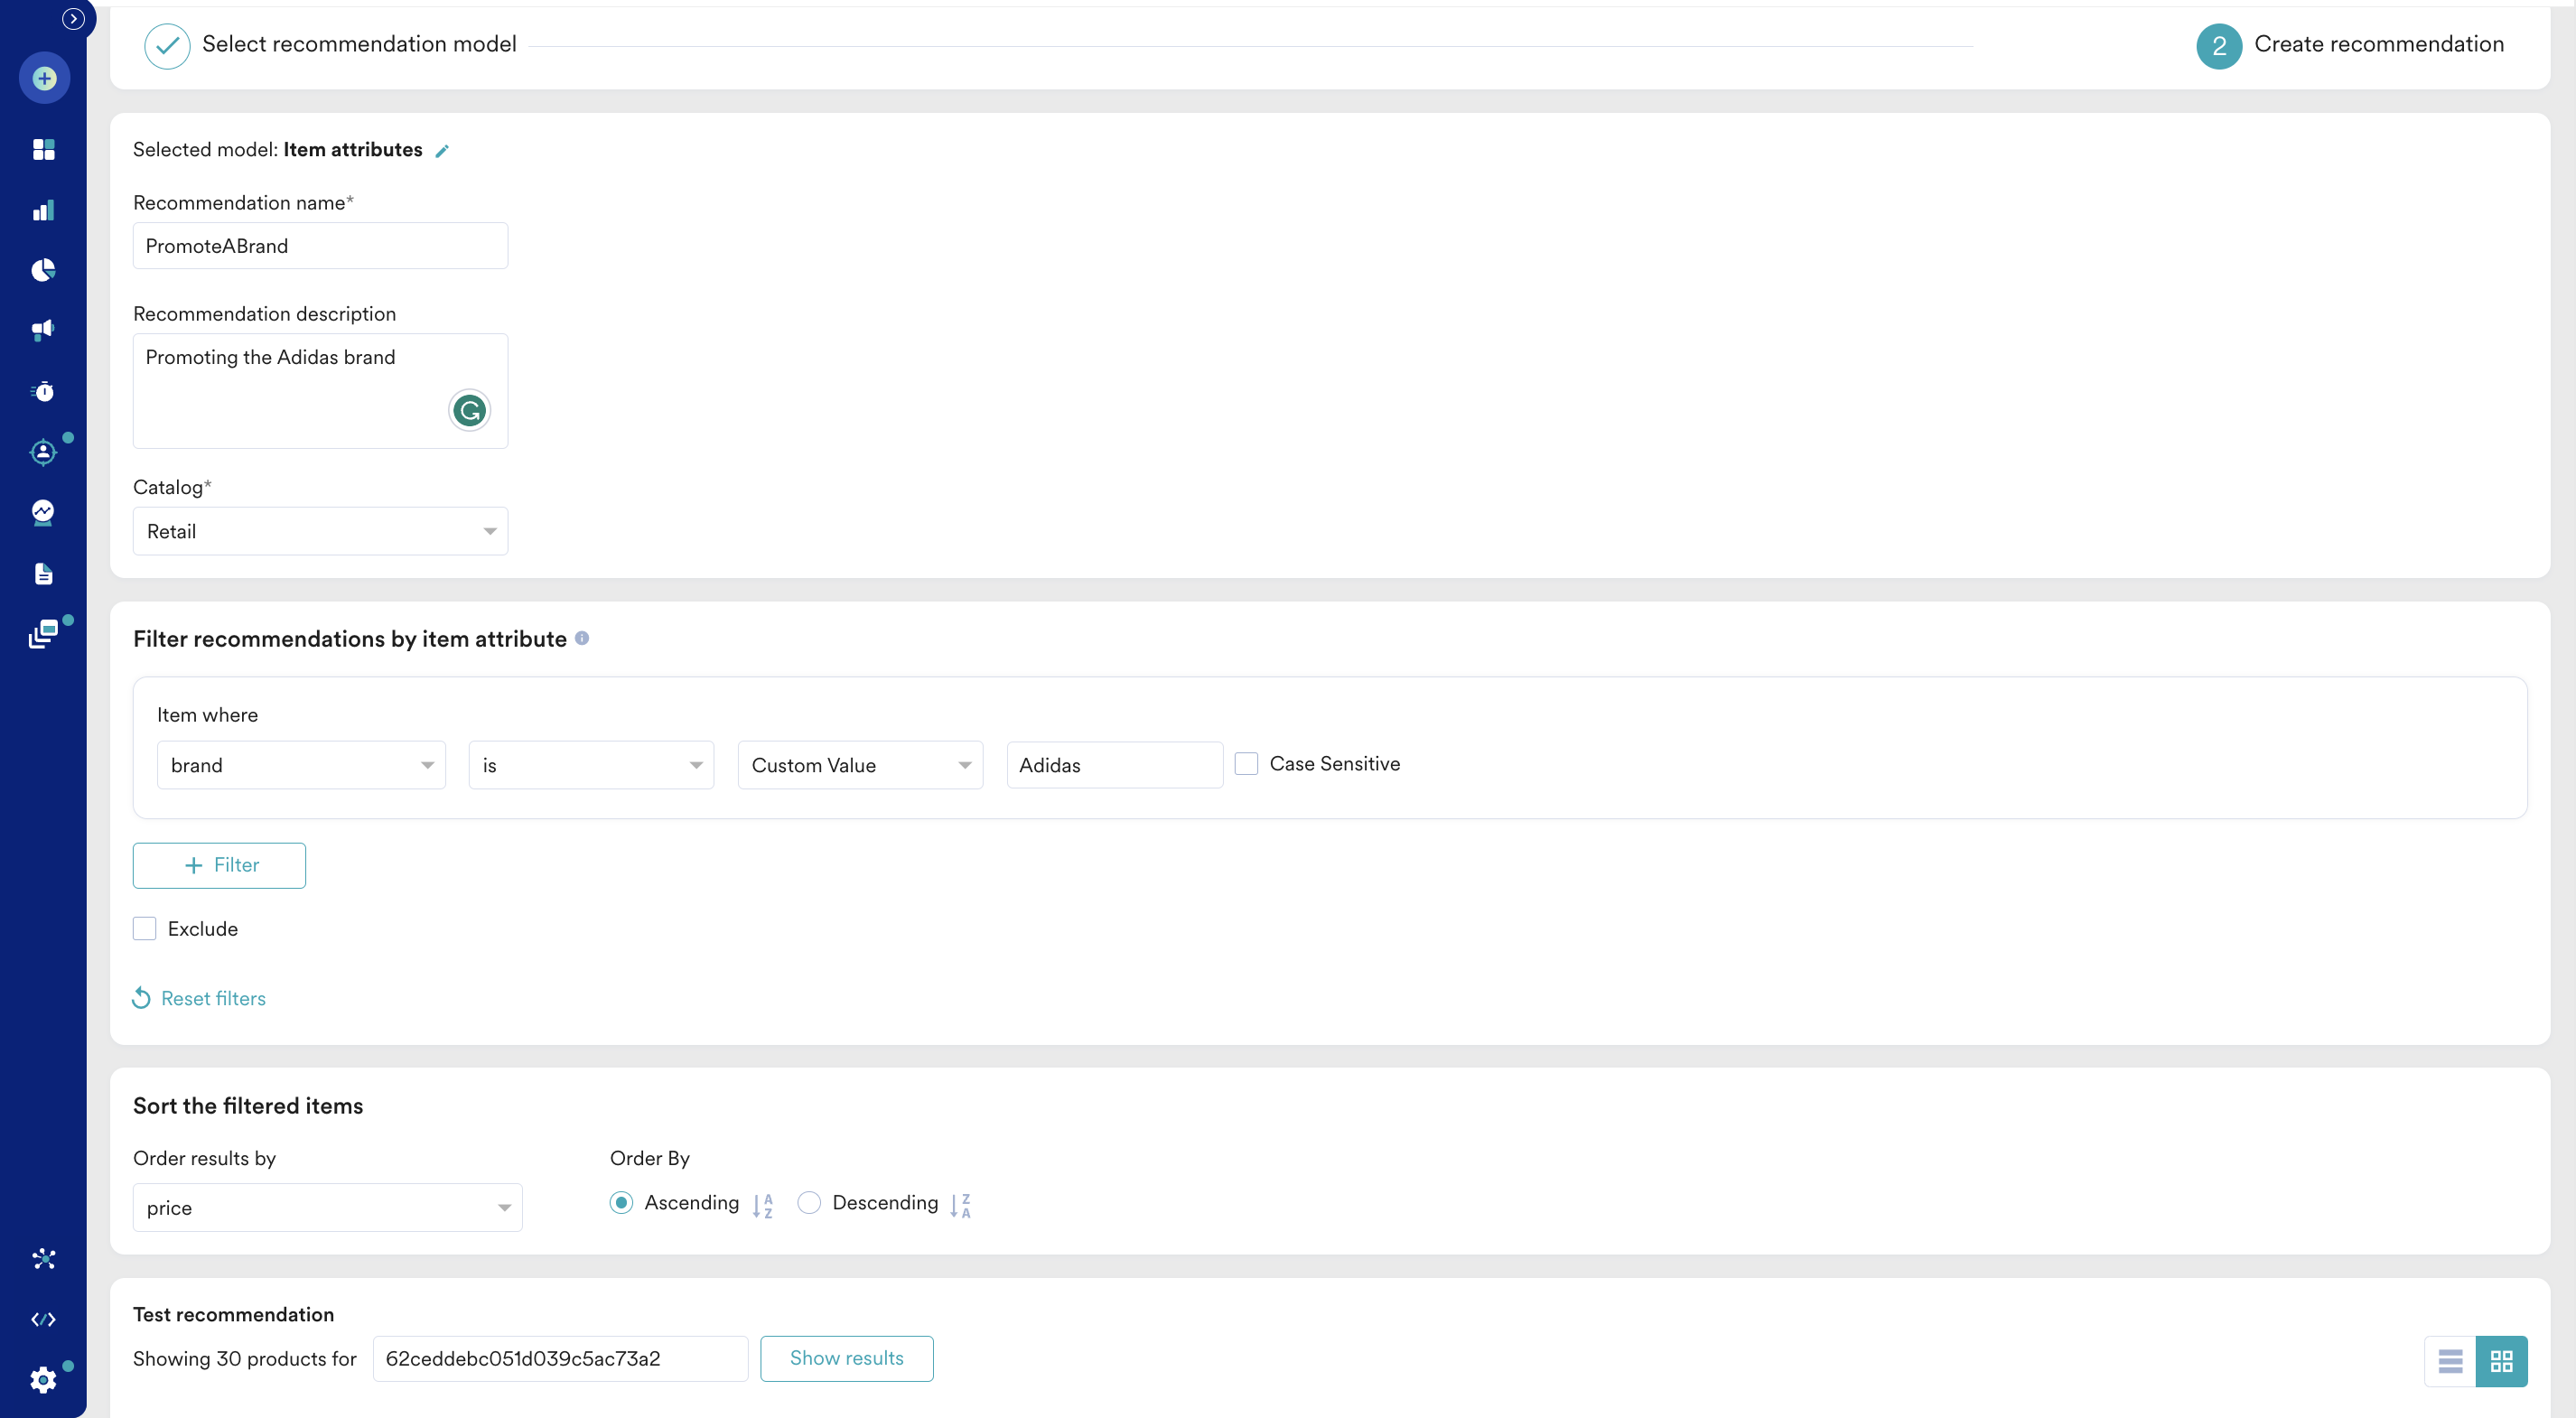Open the megaphone campaigns icon
This screenshot has height=1418, width=2576.
click(44, 330)
